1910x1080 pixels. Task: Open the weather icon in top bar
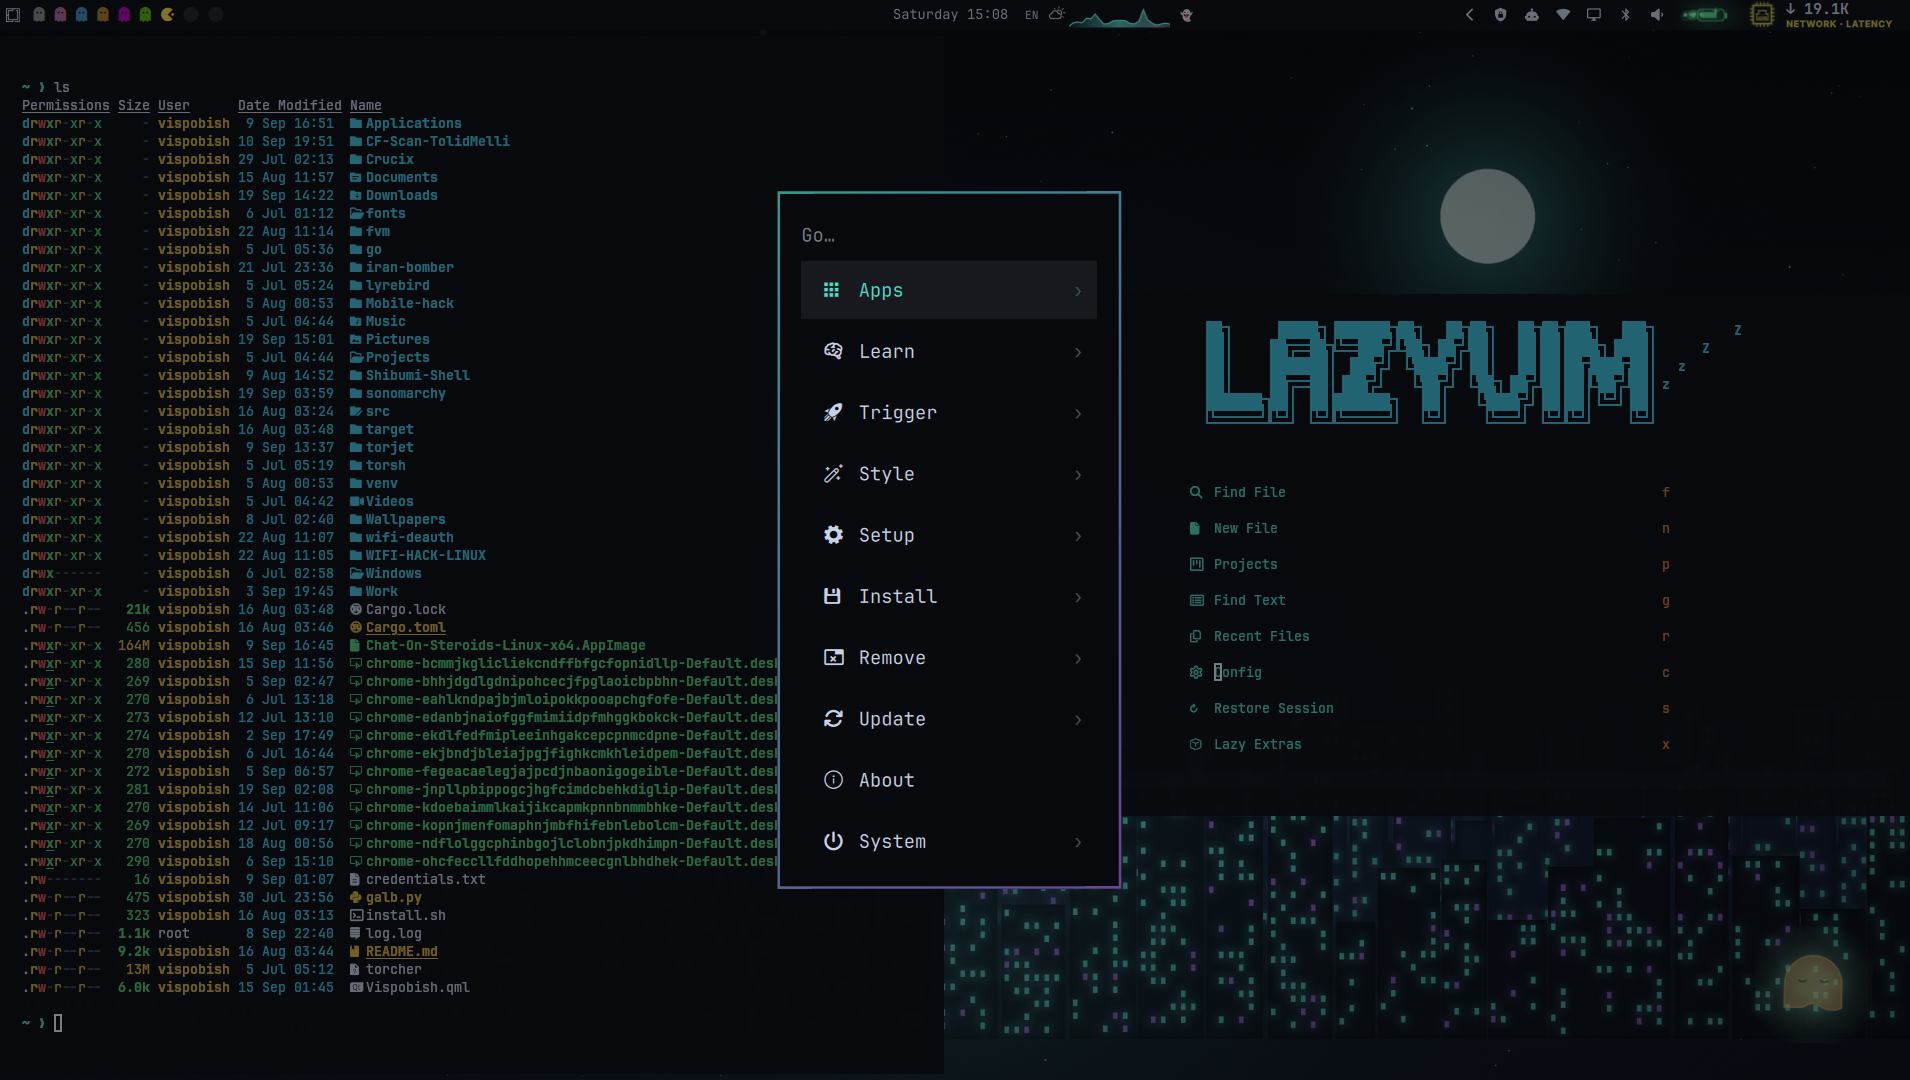(1056, 15)
